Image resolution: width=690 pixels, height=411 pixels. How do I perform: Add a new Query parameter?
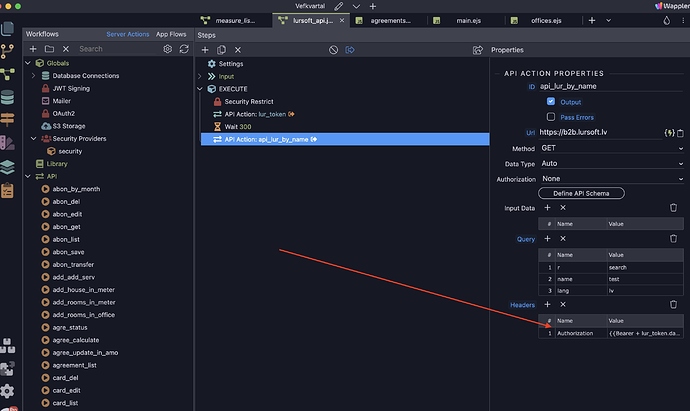(547, 239)
